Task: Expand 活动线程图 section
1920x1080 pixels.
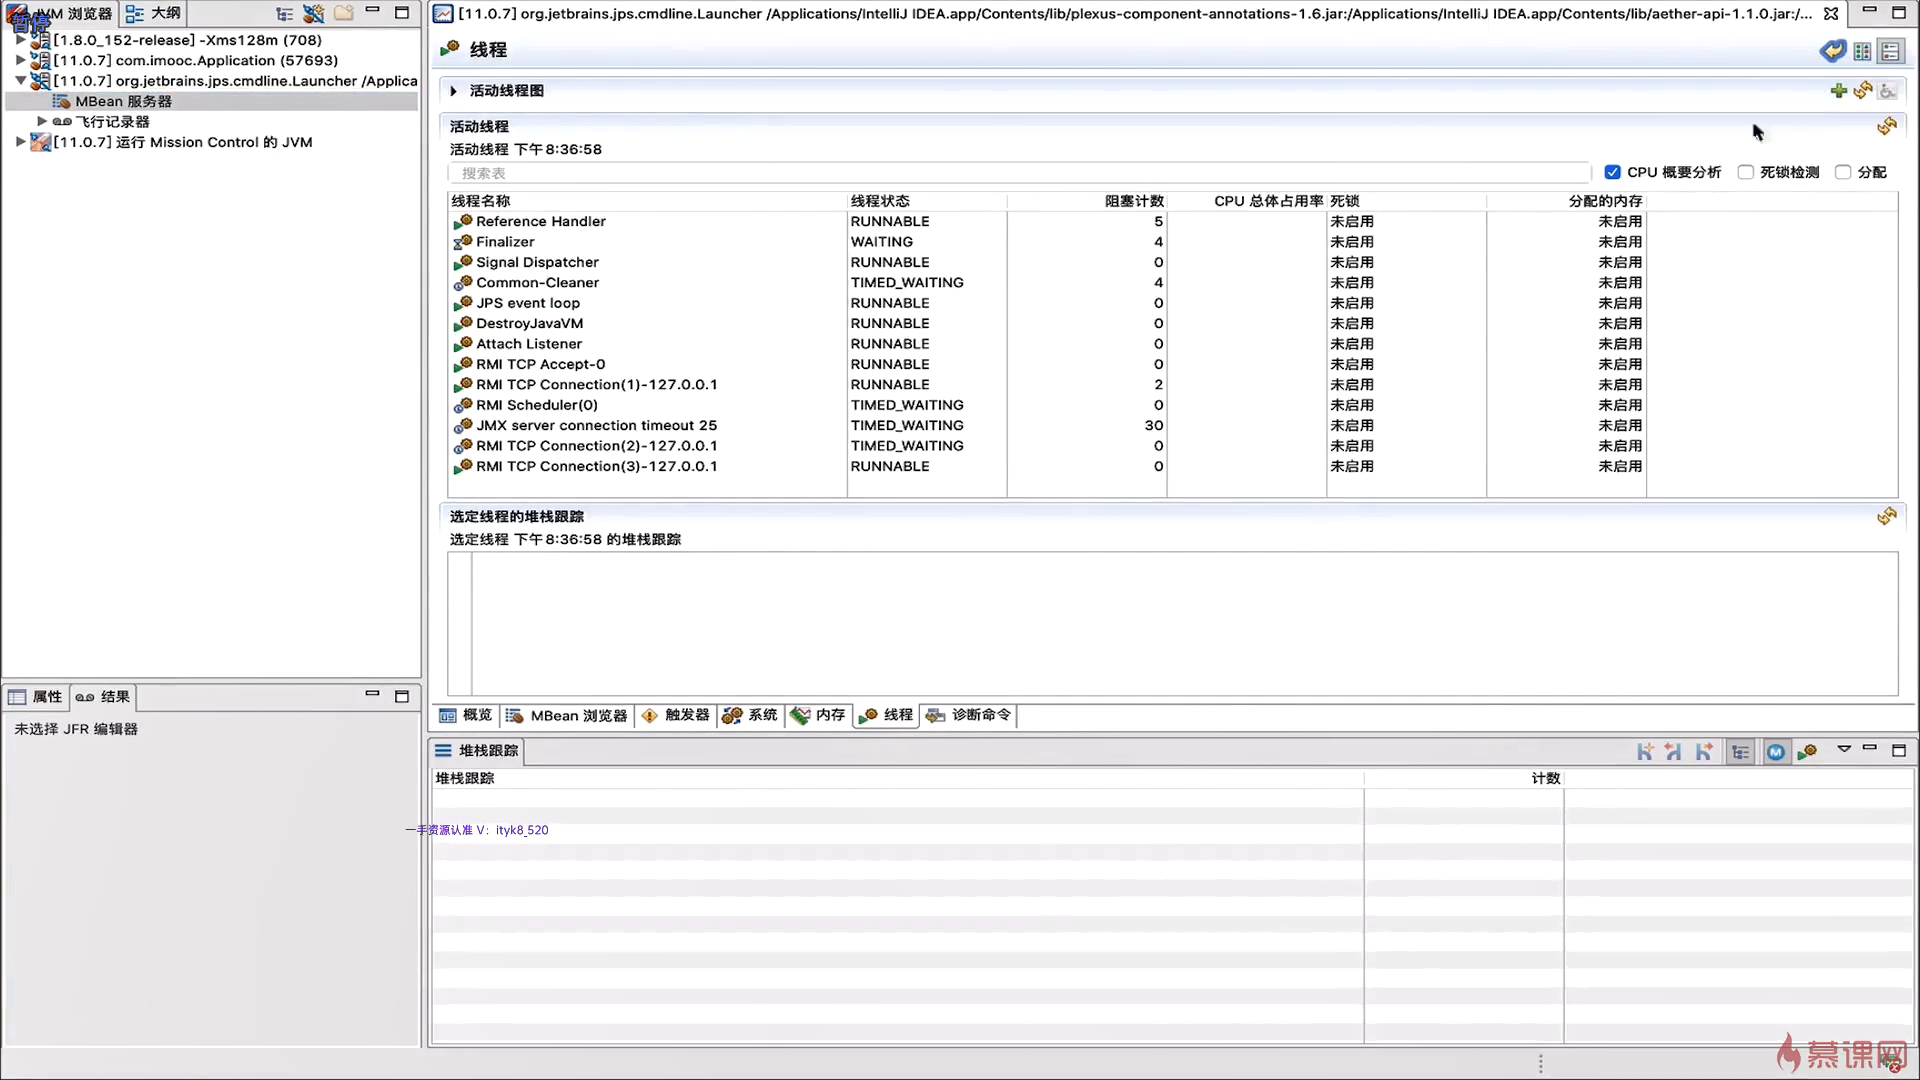Action: [x=454, y=91]
